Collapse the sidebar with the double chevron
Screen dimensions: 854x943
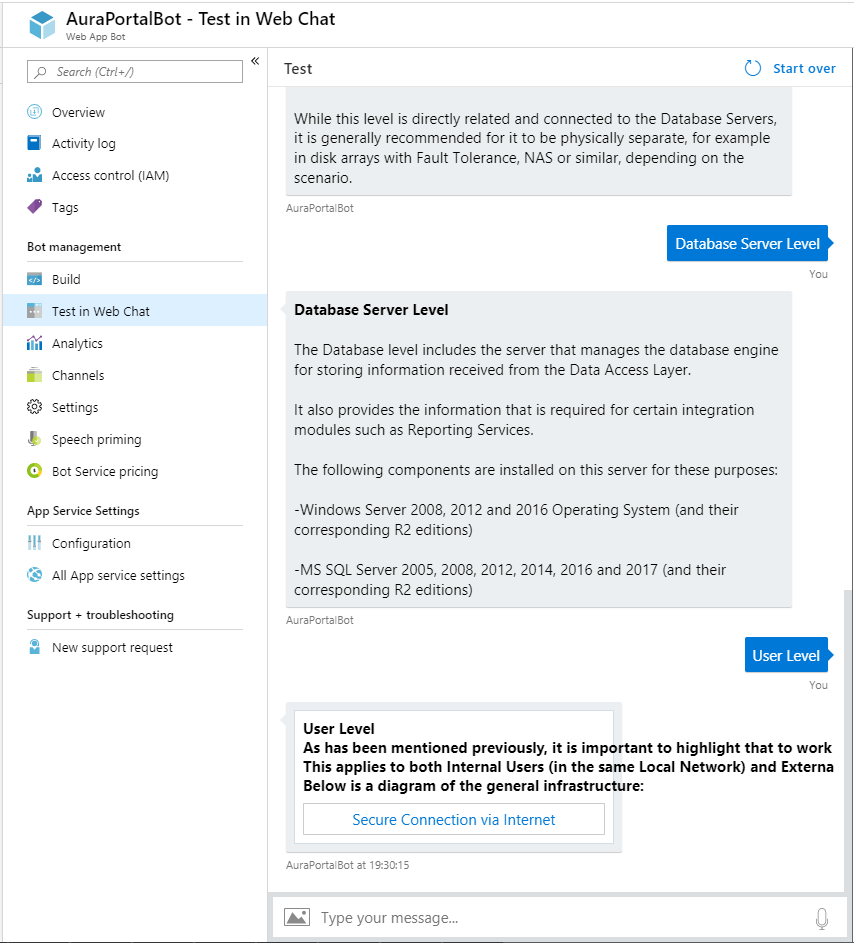tap(255, 60)
